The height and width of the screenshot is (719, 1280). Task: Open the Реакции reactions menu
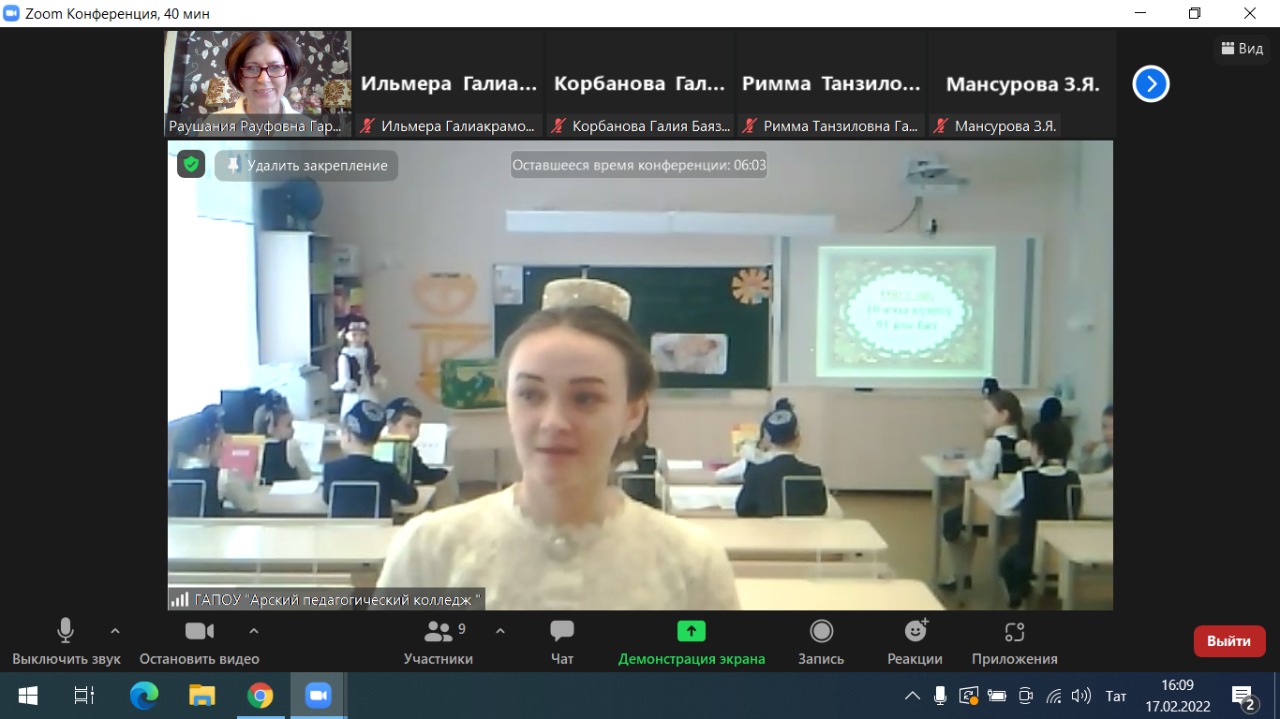[915, 641]
